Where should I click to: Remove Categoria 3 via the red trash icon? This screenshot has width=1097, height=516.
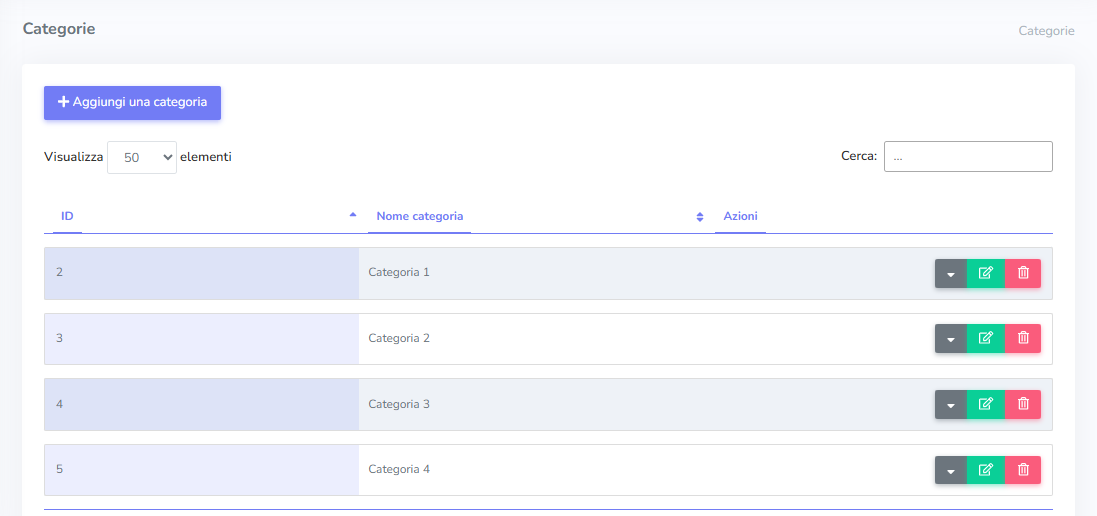(1023, 404)
